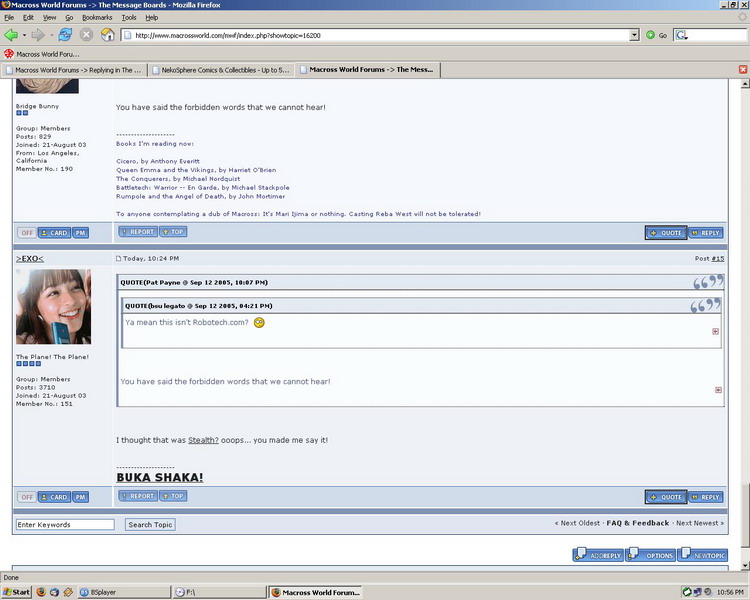Open the Tools menu

click(129, 18)
